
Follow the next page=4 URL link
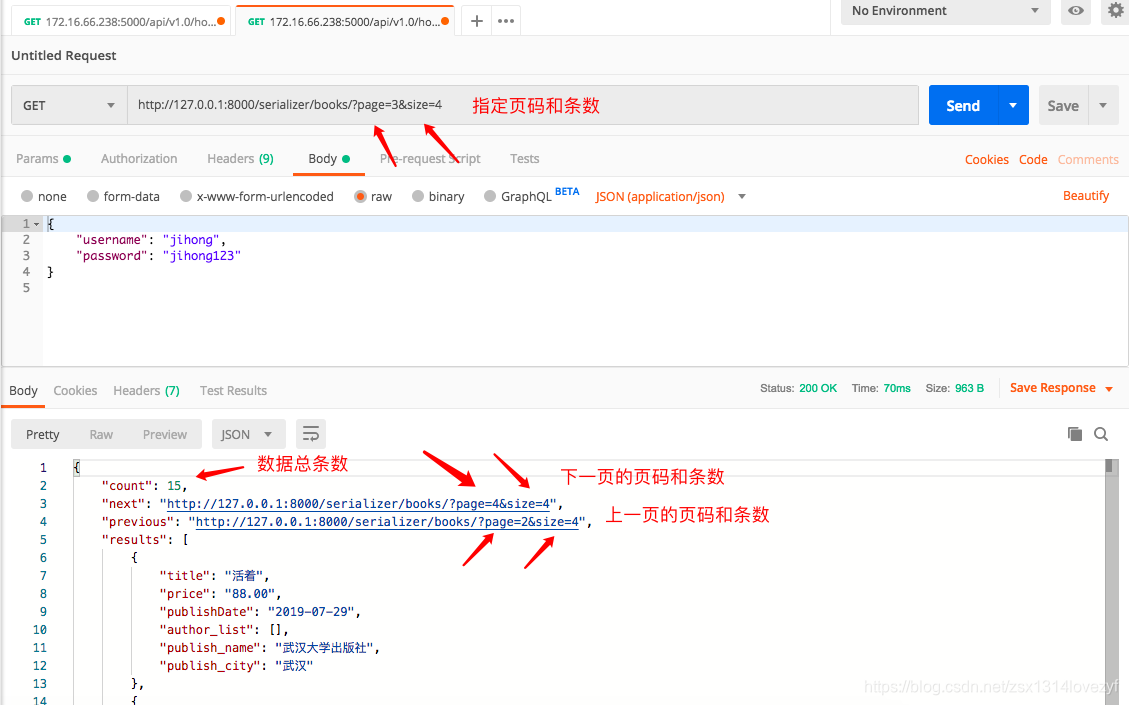coord(358,504)
